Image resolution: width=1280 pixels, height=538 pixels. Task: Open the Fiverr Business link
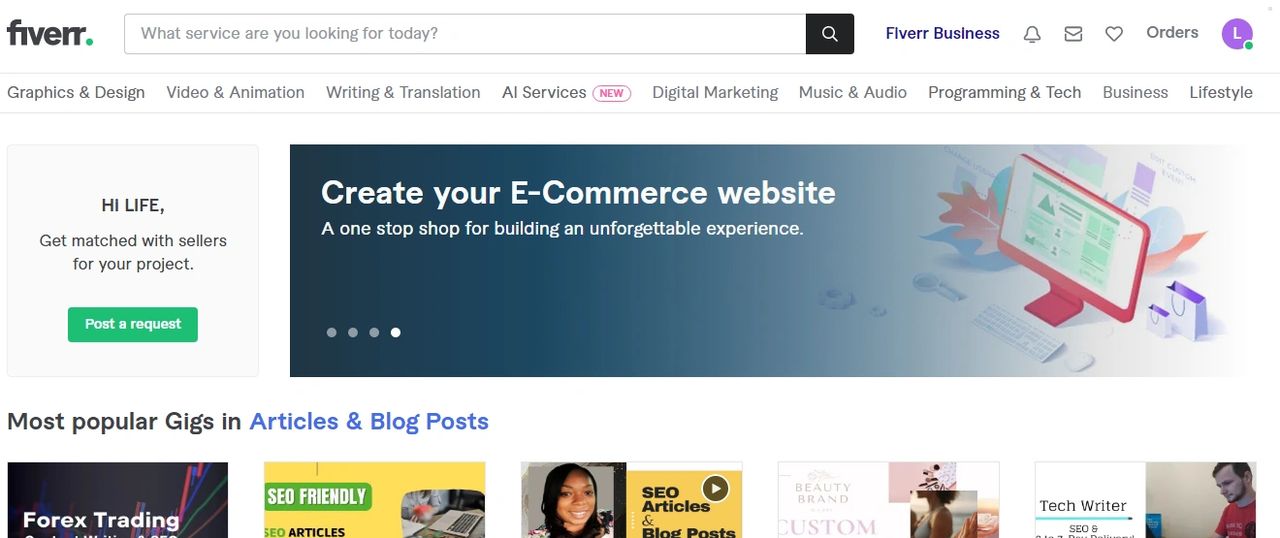(x=942, y=33)
